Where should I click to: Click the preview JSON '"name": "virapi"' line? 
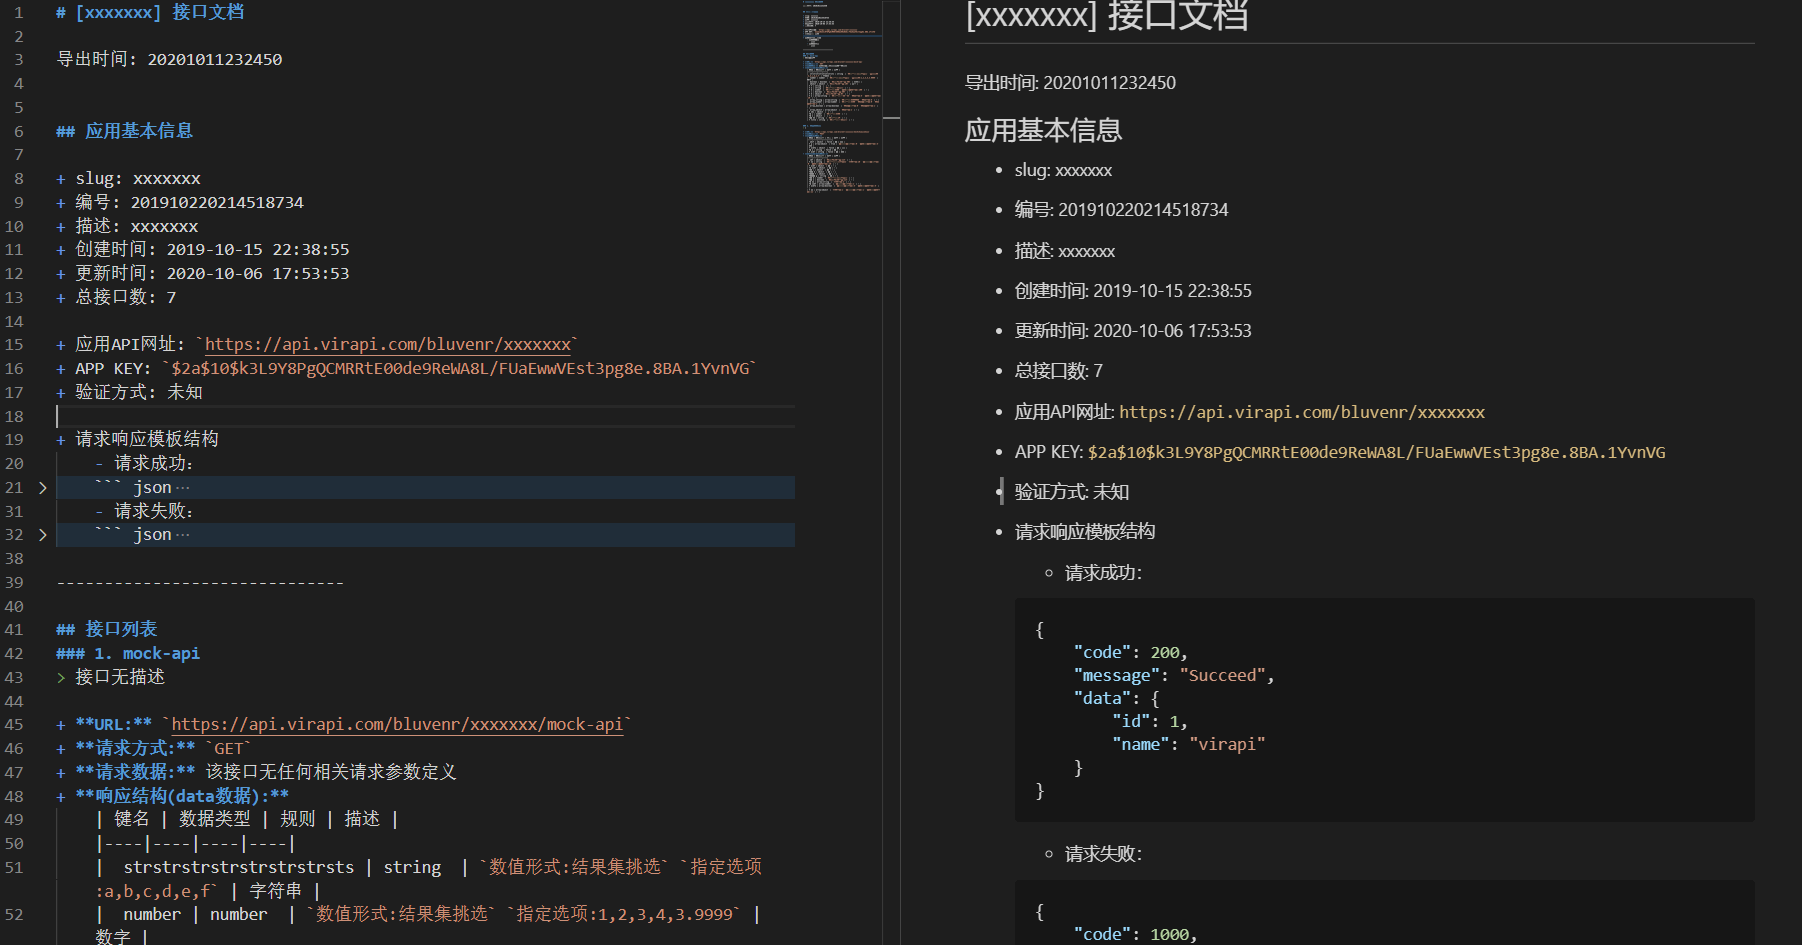point(1189,745)
